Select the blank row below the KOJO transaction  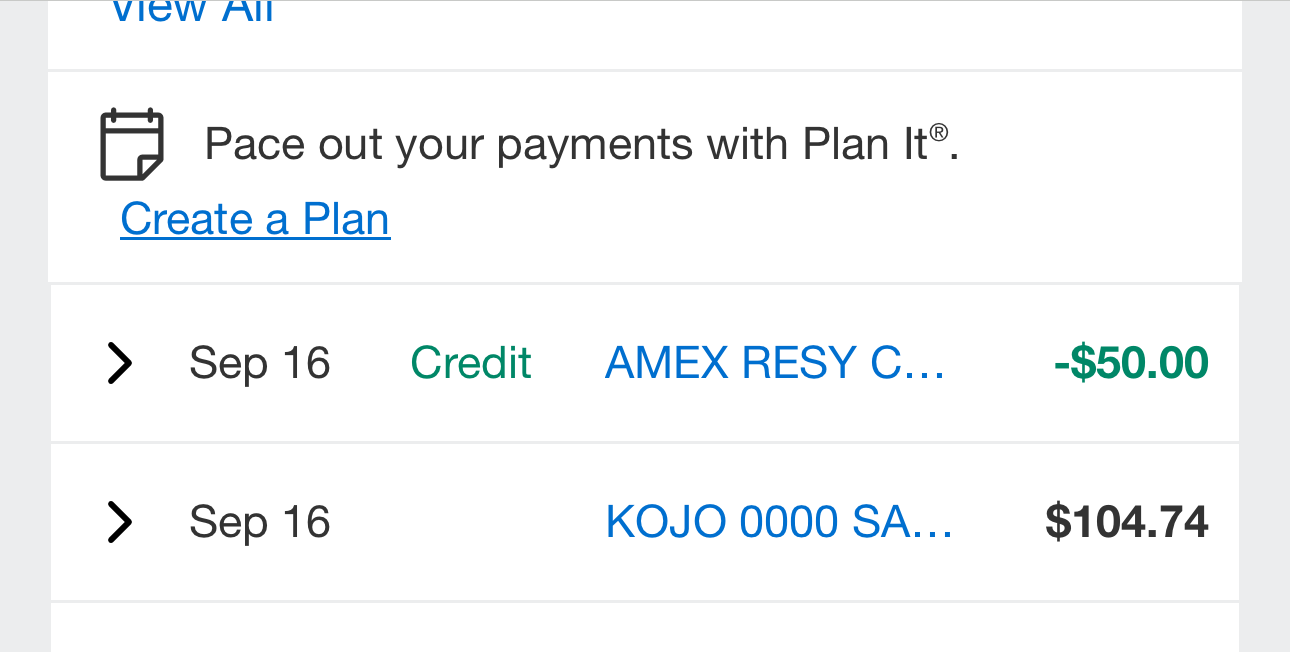click(x=645, y=628)
